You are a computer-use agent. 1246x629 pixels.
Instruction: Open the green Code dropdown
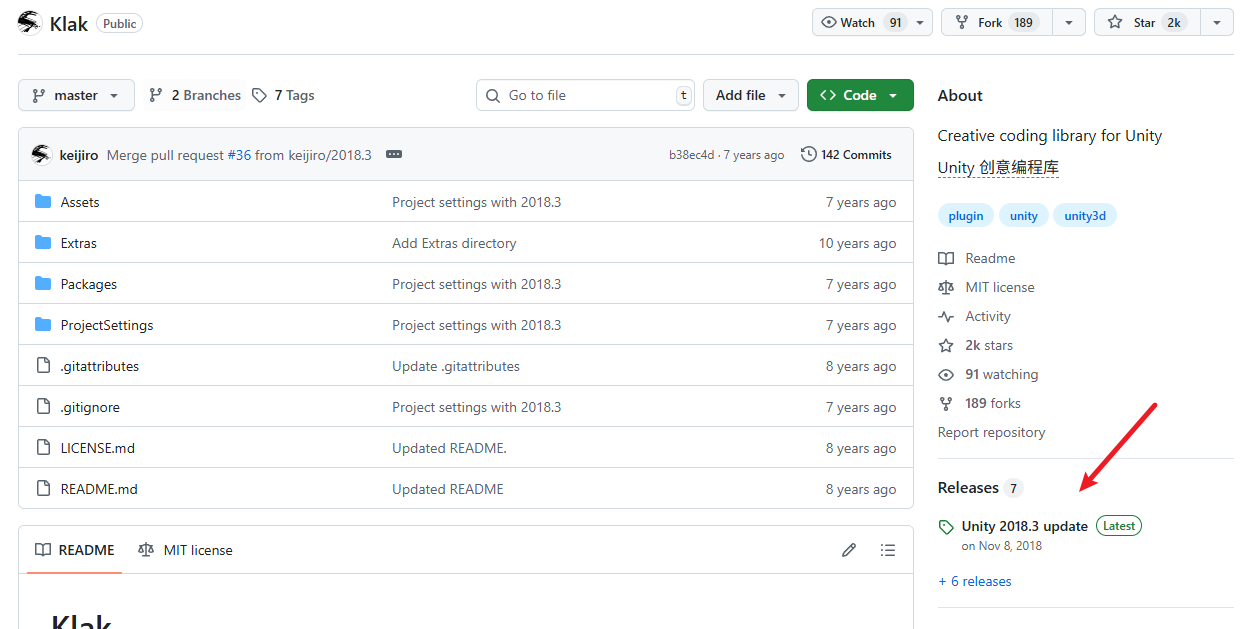pos(860,95)
